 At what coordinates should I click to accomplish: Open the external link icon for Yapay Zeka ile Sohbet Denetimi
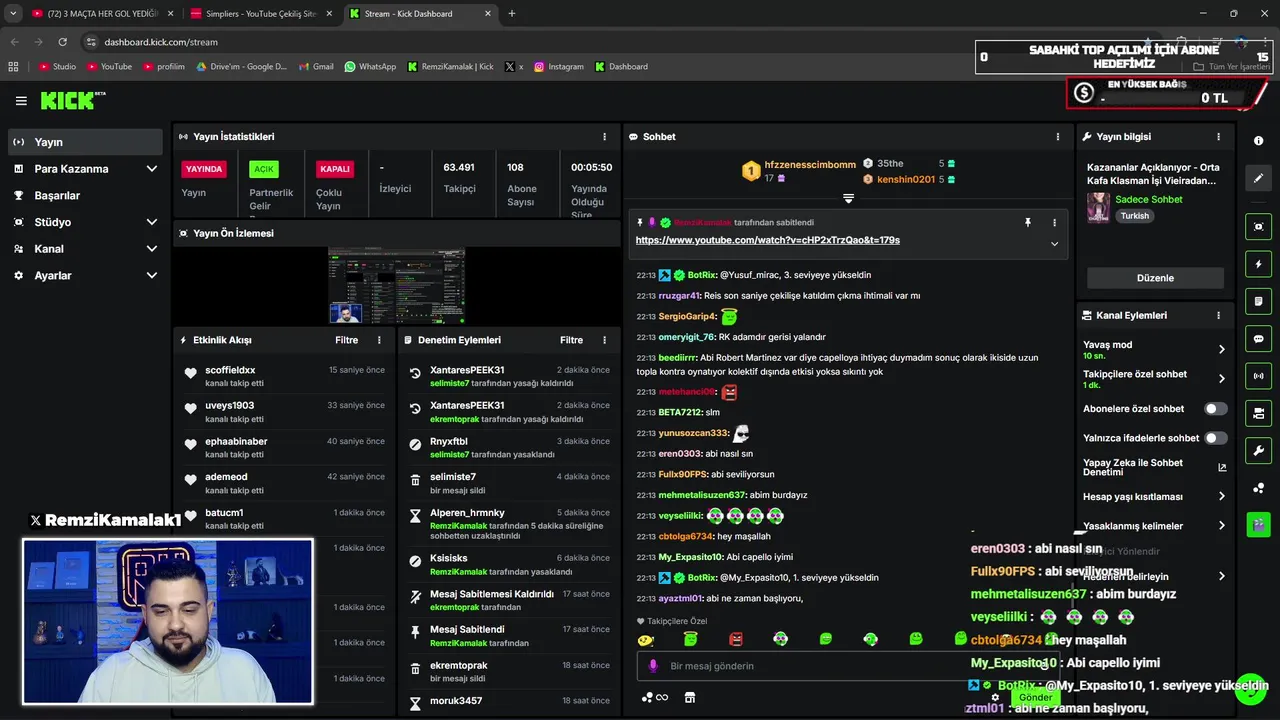[x=1222, y=467]
